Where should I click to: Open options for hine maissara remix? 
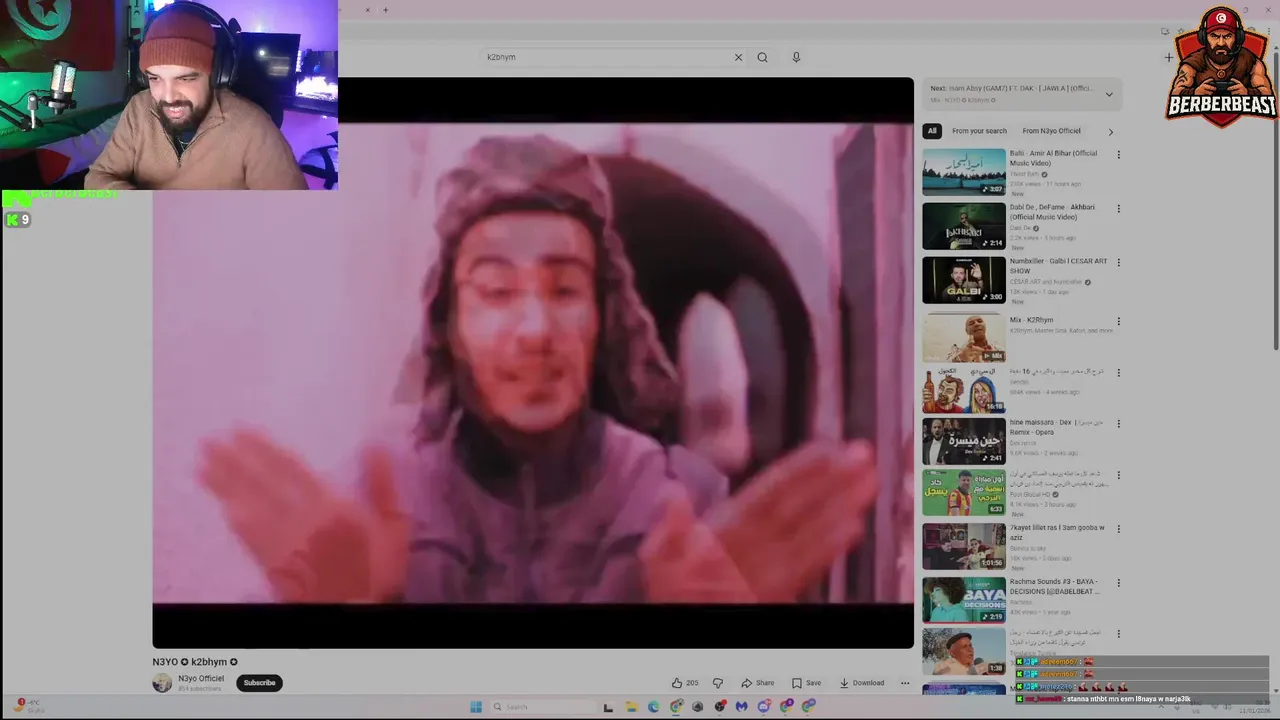tap(1118, 424)
